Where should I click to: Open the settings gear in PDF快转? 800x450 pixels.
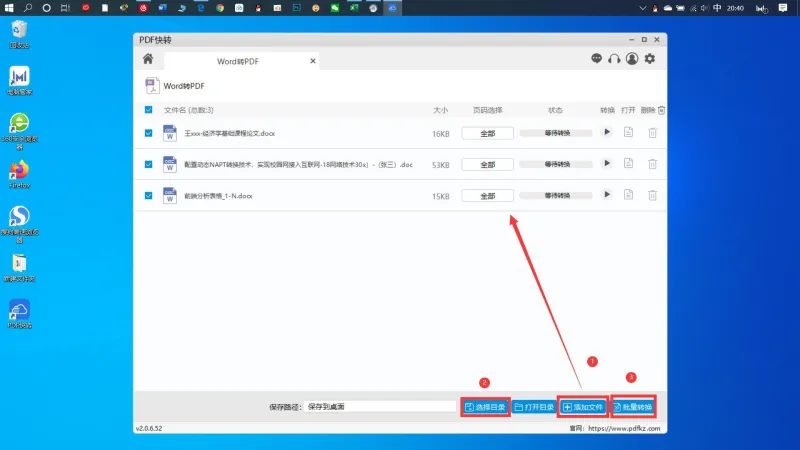pos(649,59)
